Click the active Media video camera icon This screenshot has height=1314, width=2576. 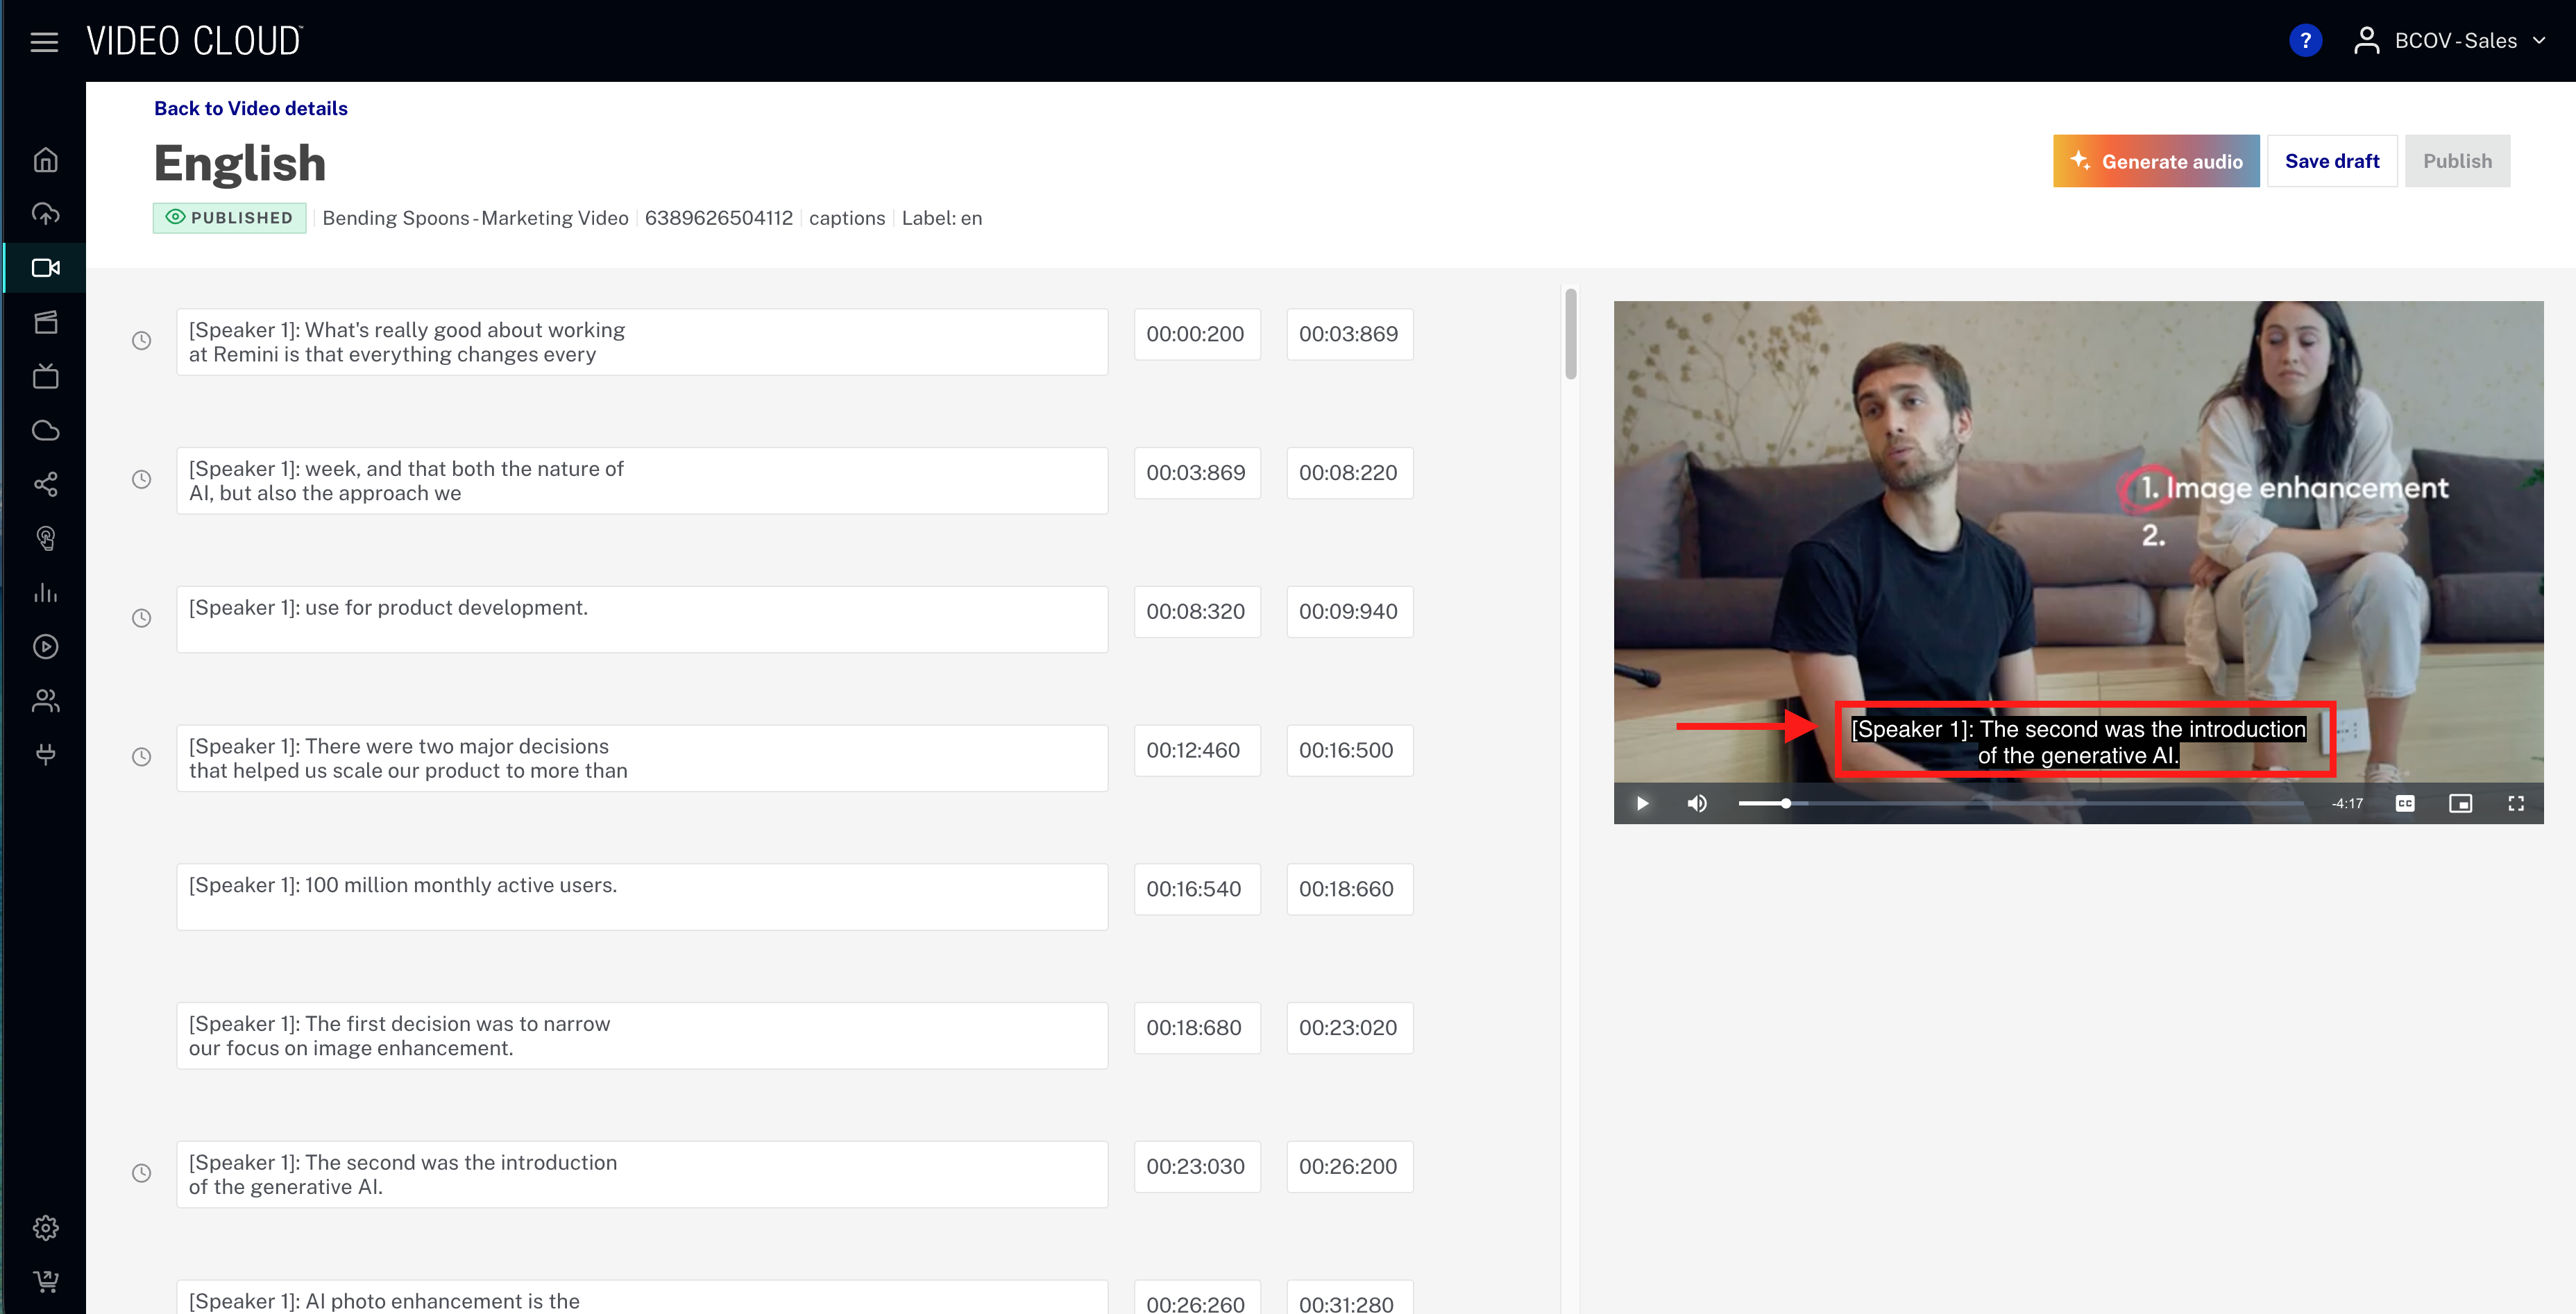pyautogui.click(x=45, y=268)
